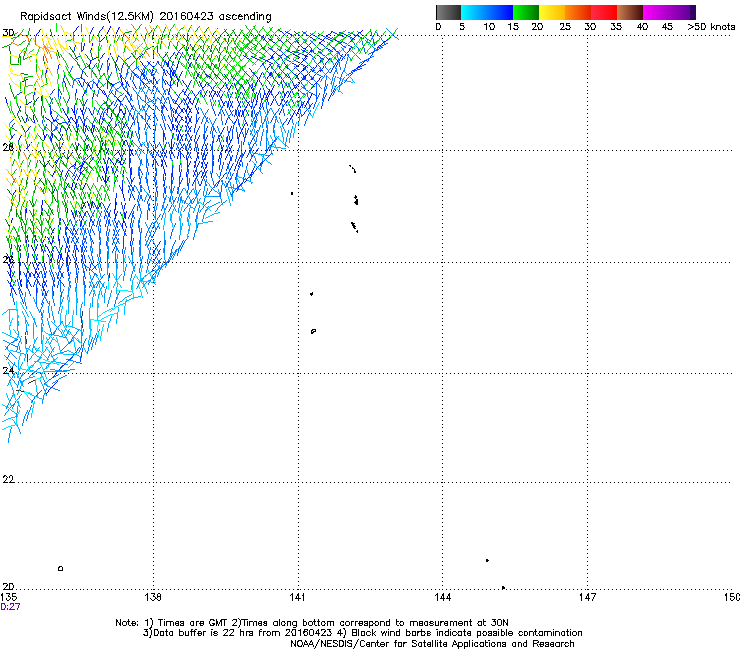Click the credit 'NOAA/NESDIS/Center for Satellite Applications and Research'
The height and width of the screenshot is (650, 740).
pos(432,644)
